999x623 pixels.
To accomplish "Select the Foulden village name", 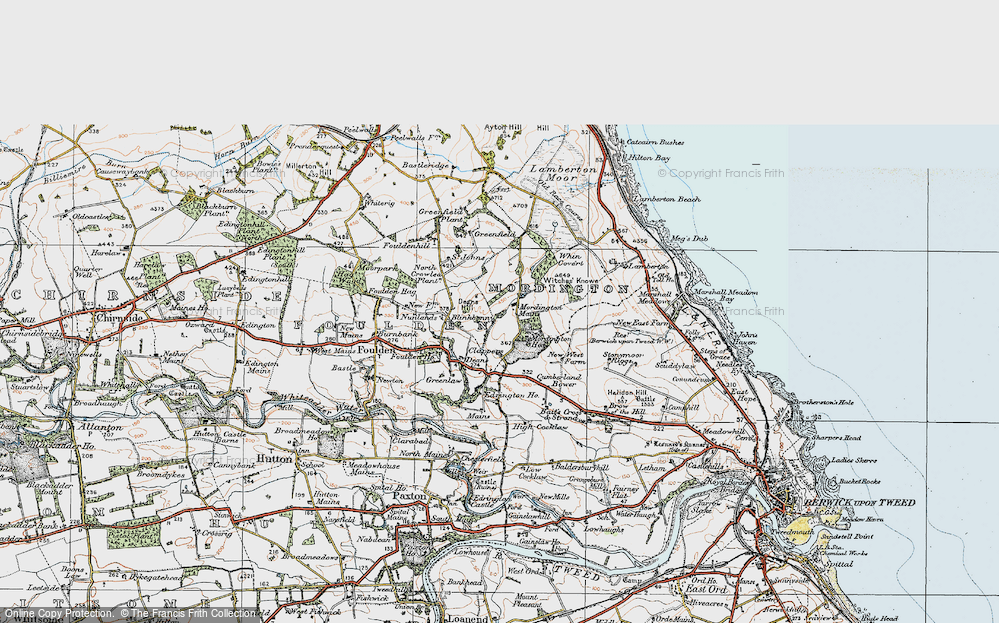I will [x=376, y=350].
